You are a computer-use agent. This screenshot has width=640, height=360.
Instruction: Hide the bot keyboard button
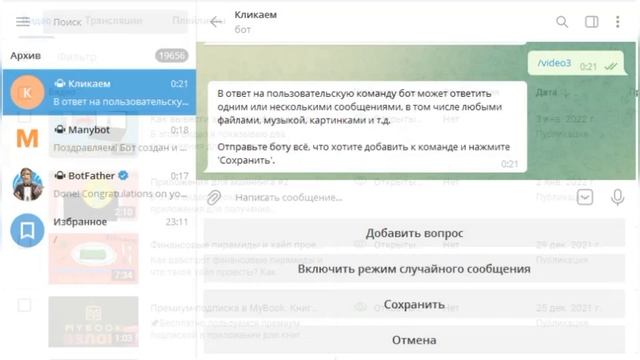pos(585,198)
